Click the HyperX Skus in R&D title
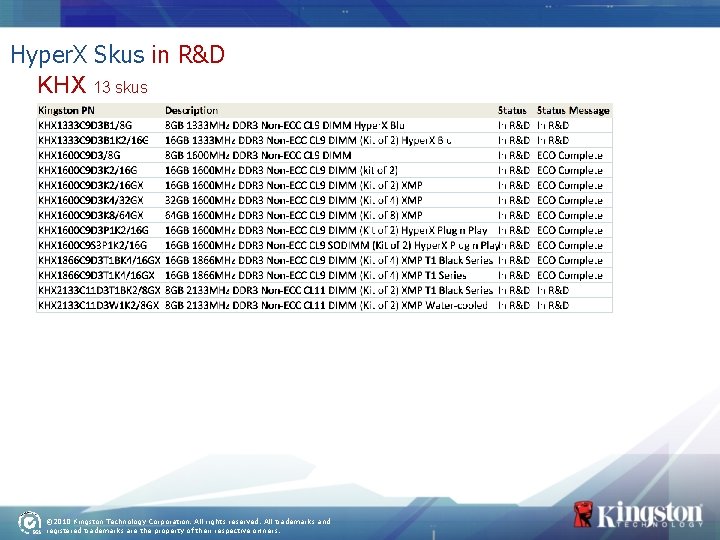The width and height of the screenshot is (720, 540). pos(118,55)
